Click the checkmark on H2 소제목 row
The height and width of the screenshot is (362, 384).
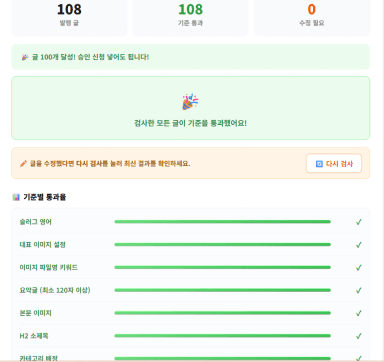coord(359,336)
